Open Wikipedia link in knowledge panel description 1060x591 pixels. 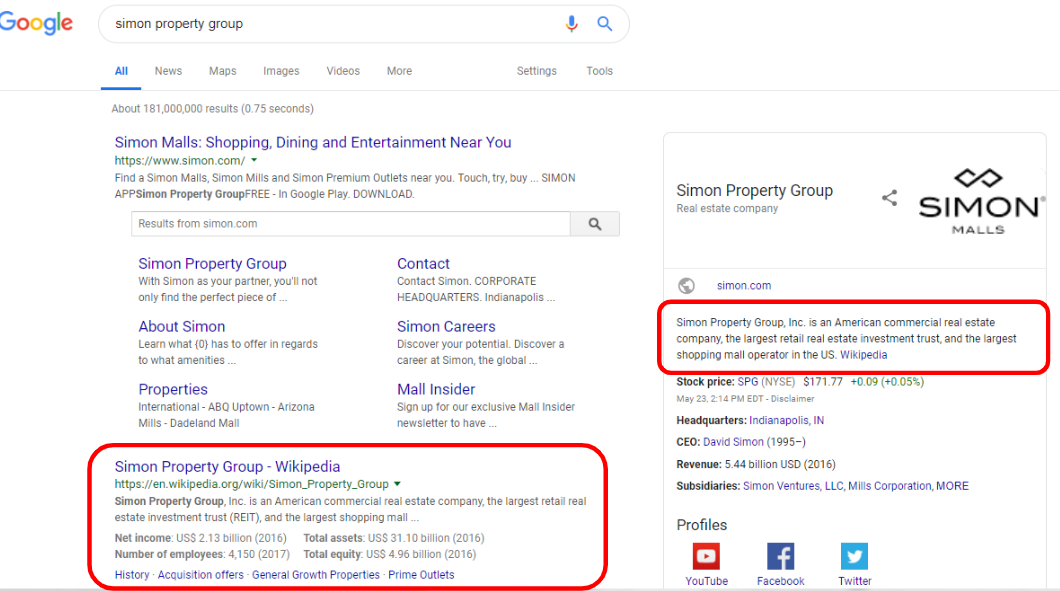[x=863, y=355]
